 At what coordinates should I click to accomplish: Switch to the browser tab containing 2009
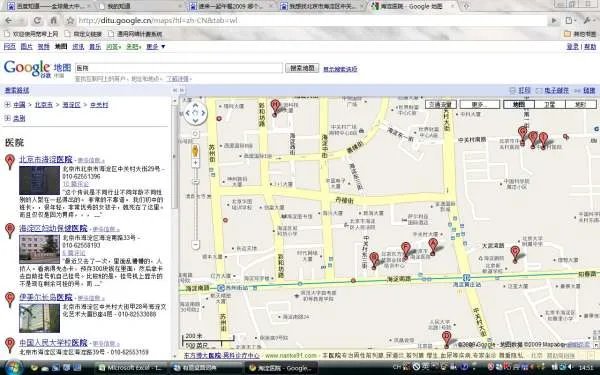231,6
